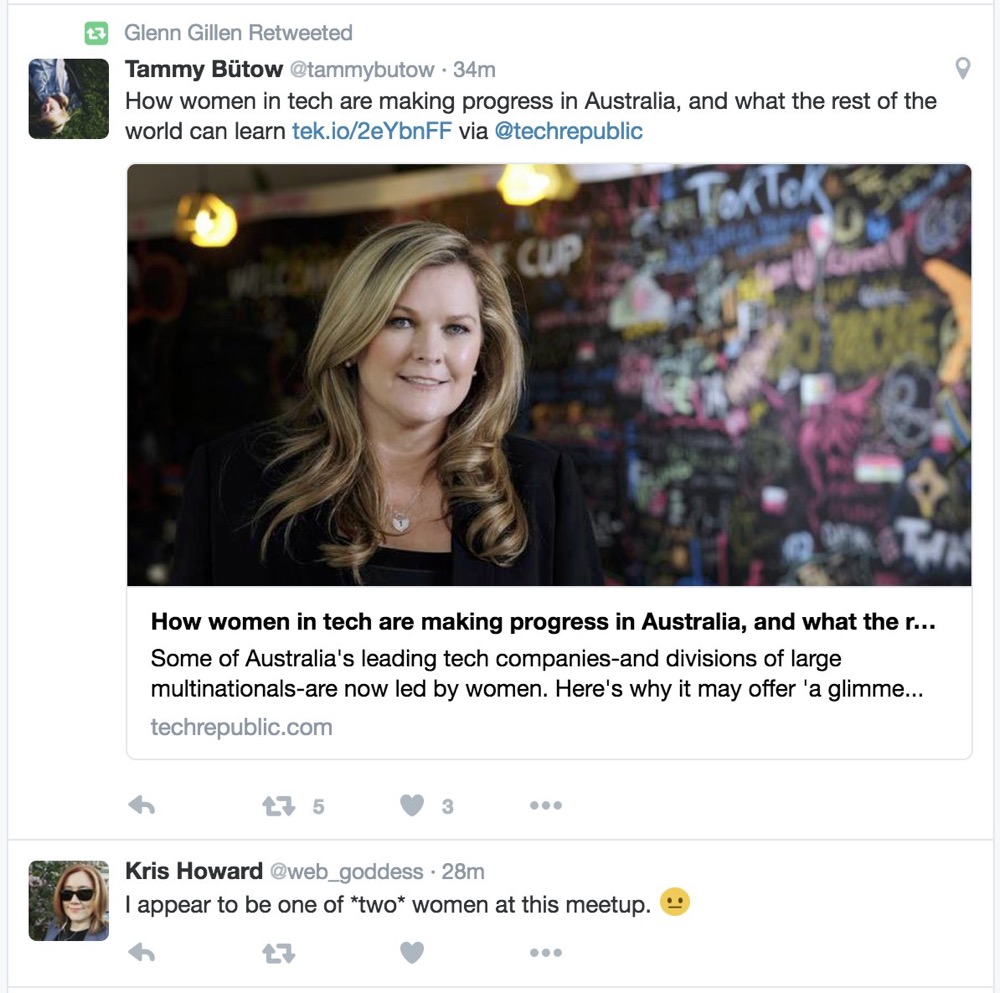Open the article preview image
Screen dimensions: 1000x993
click(549, 375)
